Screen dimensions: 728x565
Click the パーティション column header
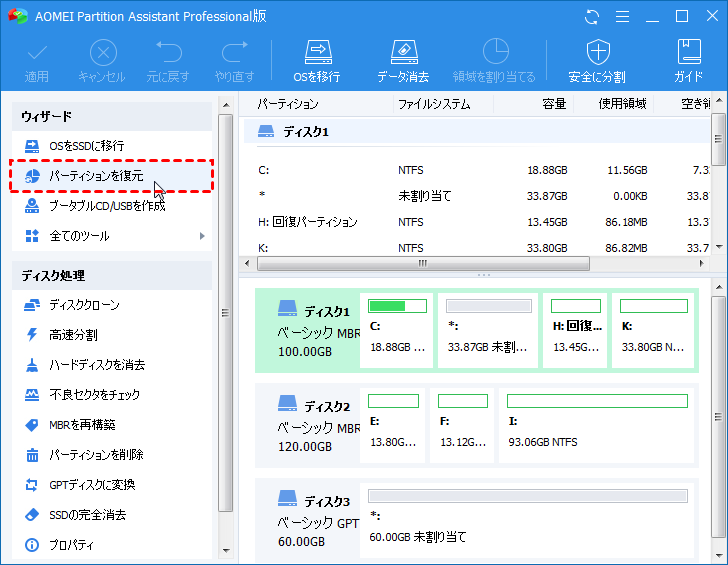[316, 104]
